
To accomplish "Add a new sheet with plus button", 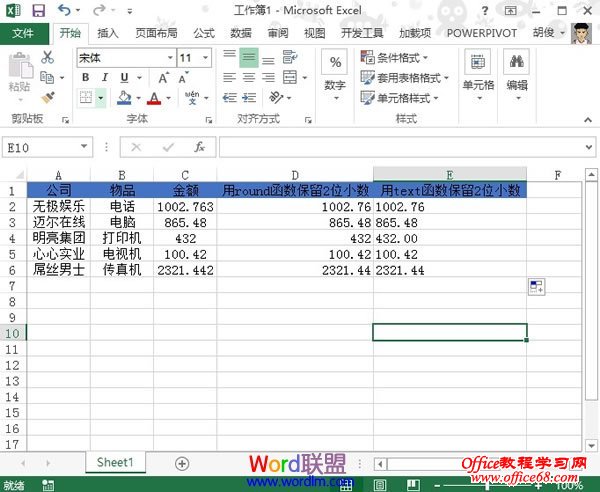I will tap(182, 464).
